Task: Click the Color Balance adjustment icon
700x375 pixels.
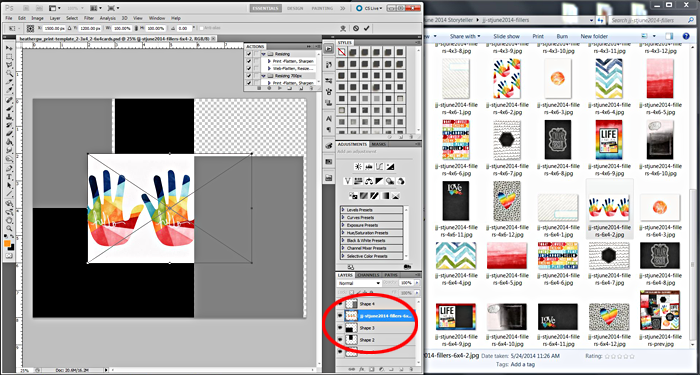Action: [x=369, y=181]
